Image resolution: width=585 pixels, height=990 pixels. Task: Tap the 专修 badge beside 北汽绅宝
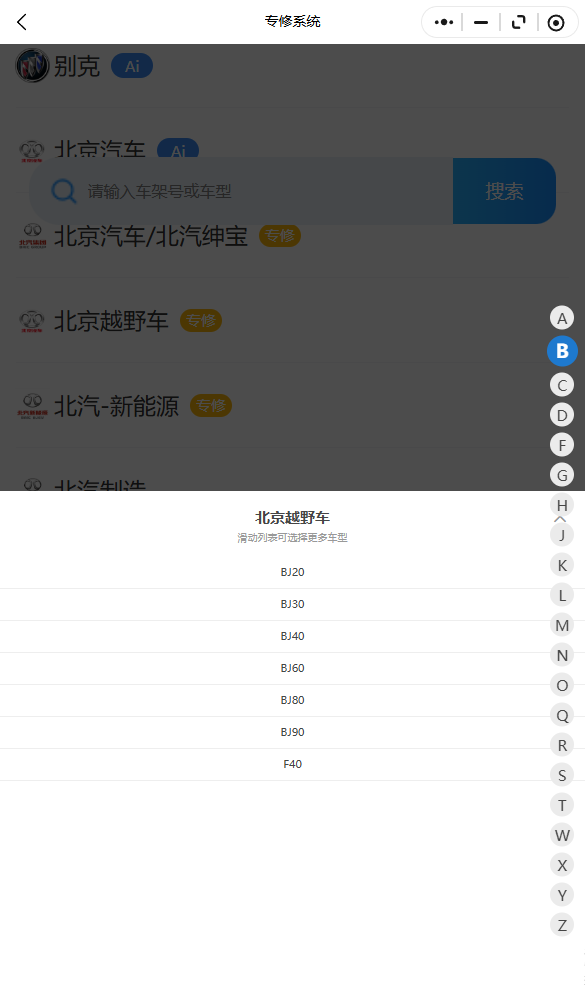point(280,236)
